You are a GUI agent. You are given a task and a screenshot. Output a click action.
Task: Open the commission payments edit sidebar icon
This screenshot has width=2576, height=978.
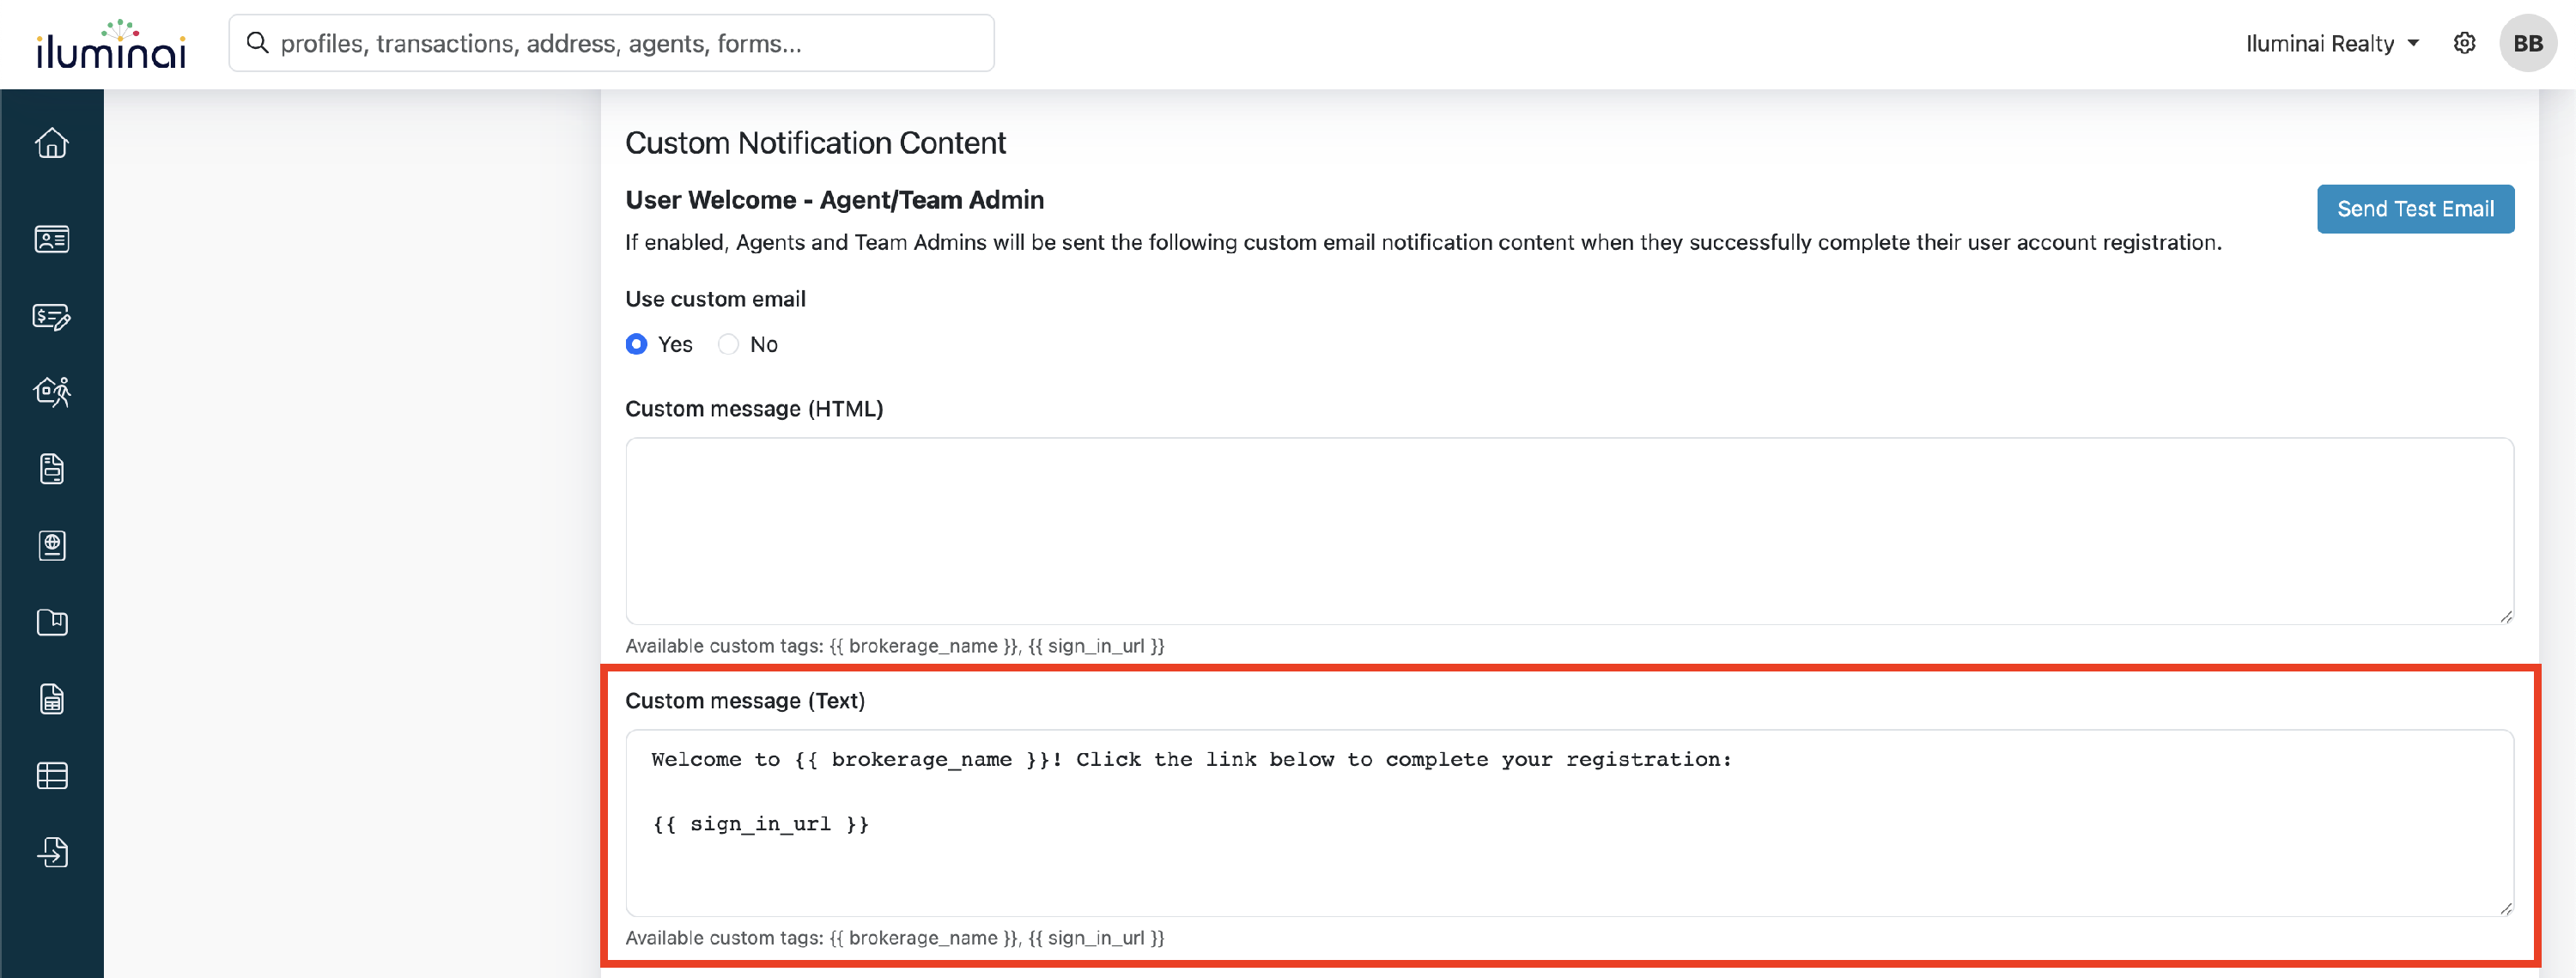(52, 317)
